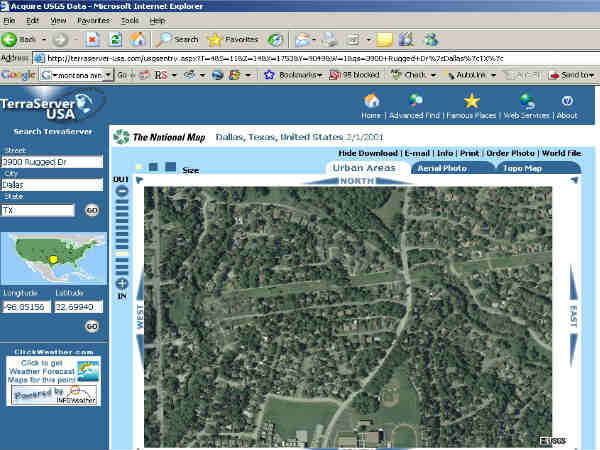Pan the map north
Image resolution: width=600 pixels, height=450 pixels.
(x=356, y=181)
